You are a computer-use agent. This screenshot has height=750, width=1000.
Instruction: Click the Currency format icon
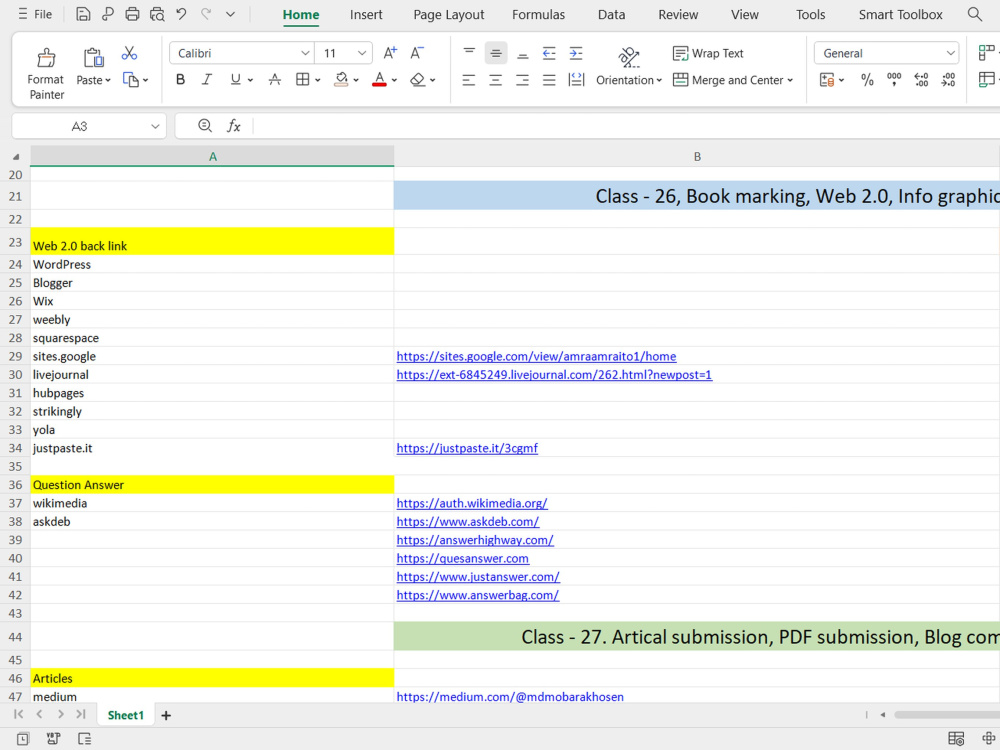pos(827,80)
